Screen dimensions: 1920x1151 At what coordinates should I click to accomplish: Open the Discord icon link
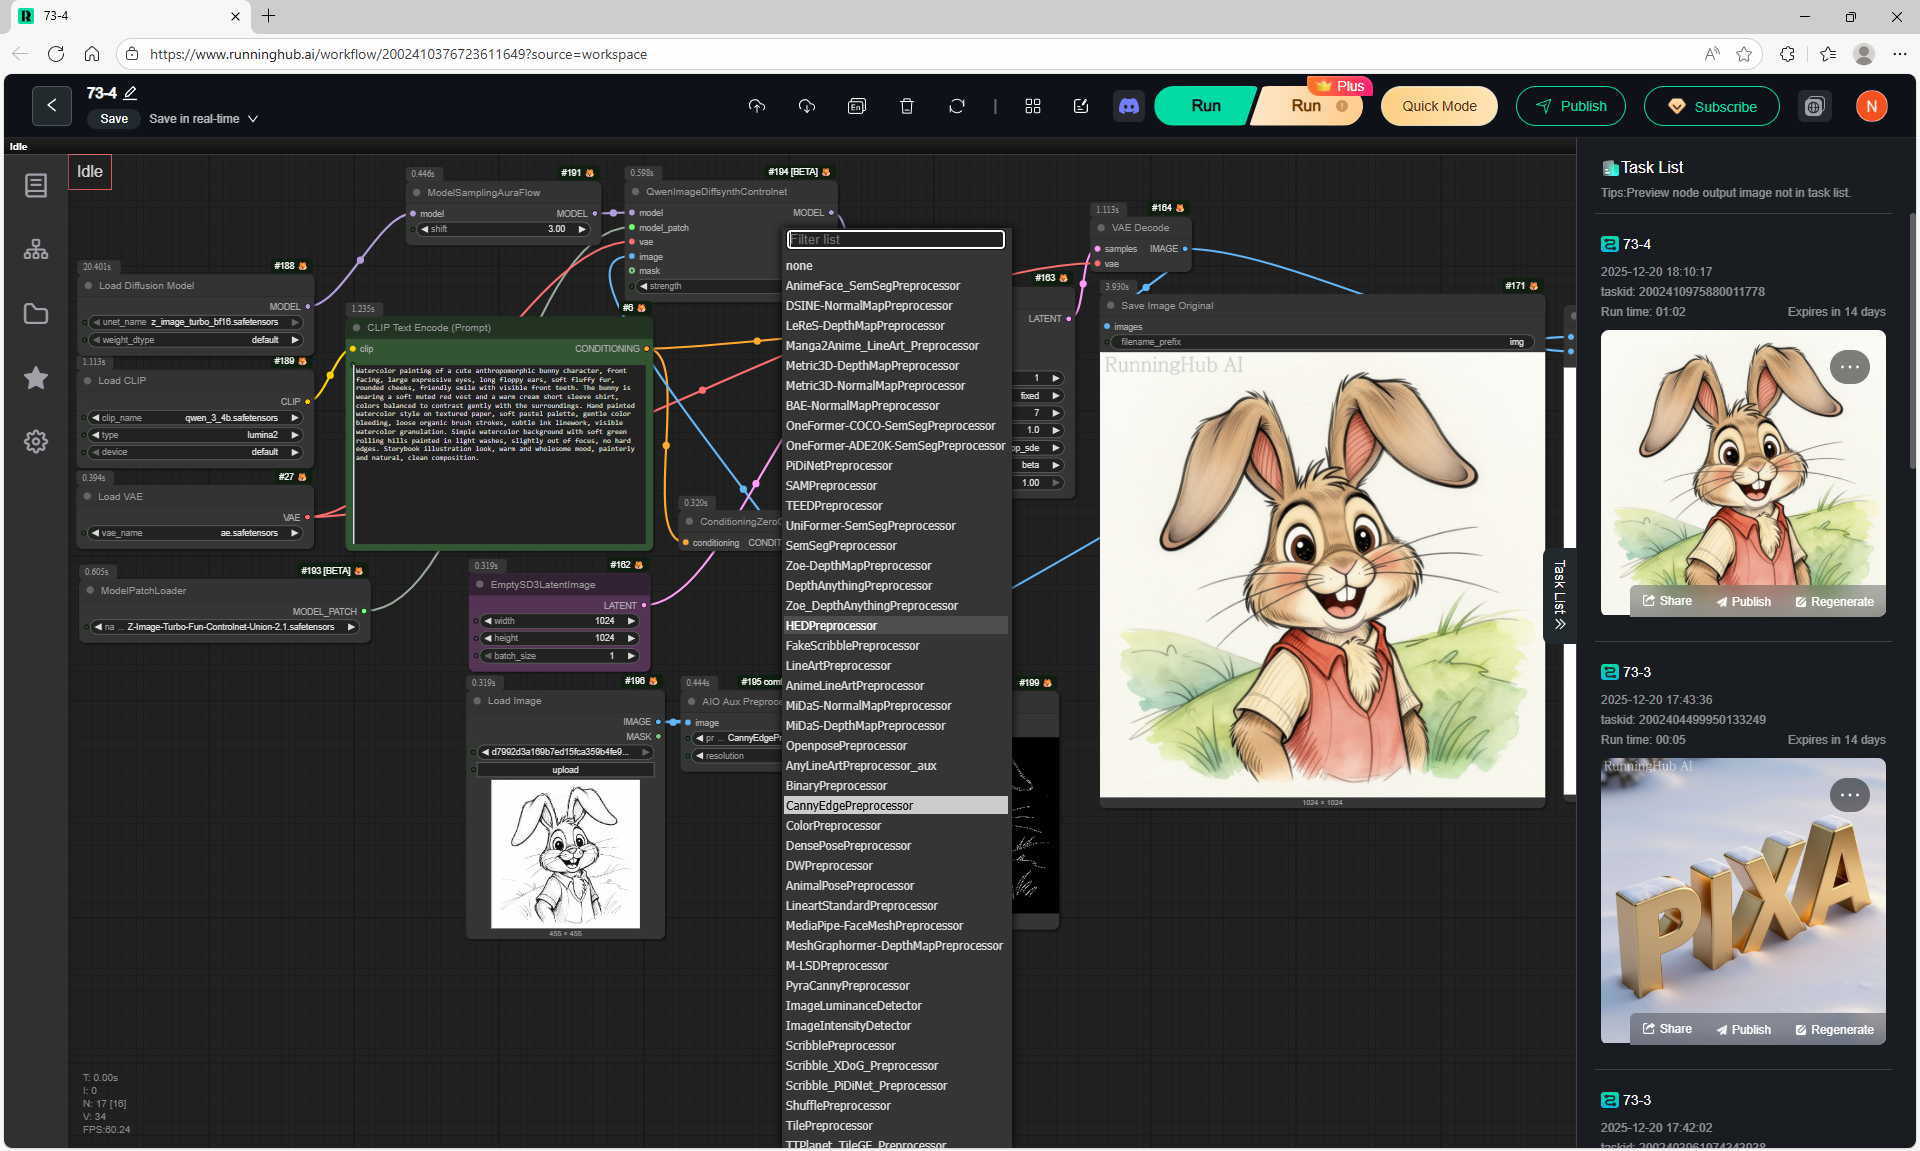(1129, 106)
